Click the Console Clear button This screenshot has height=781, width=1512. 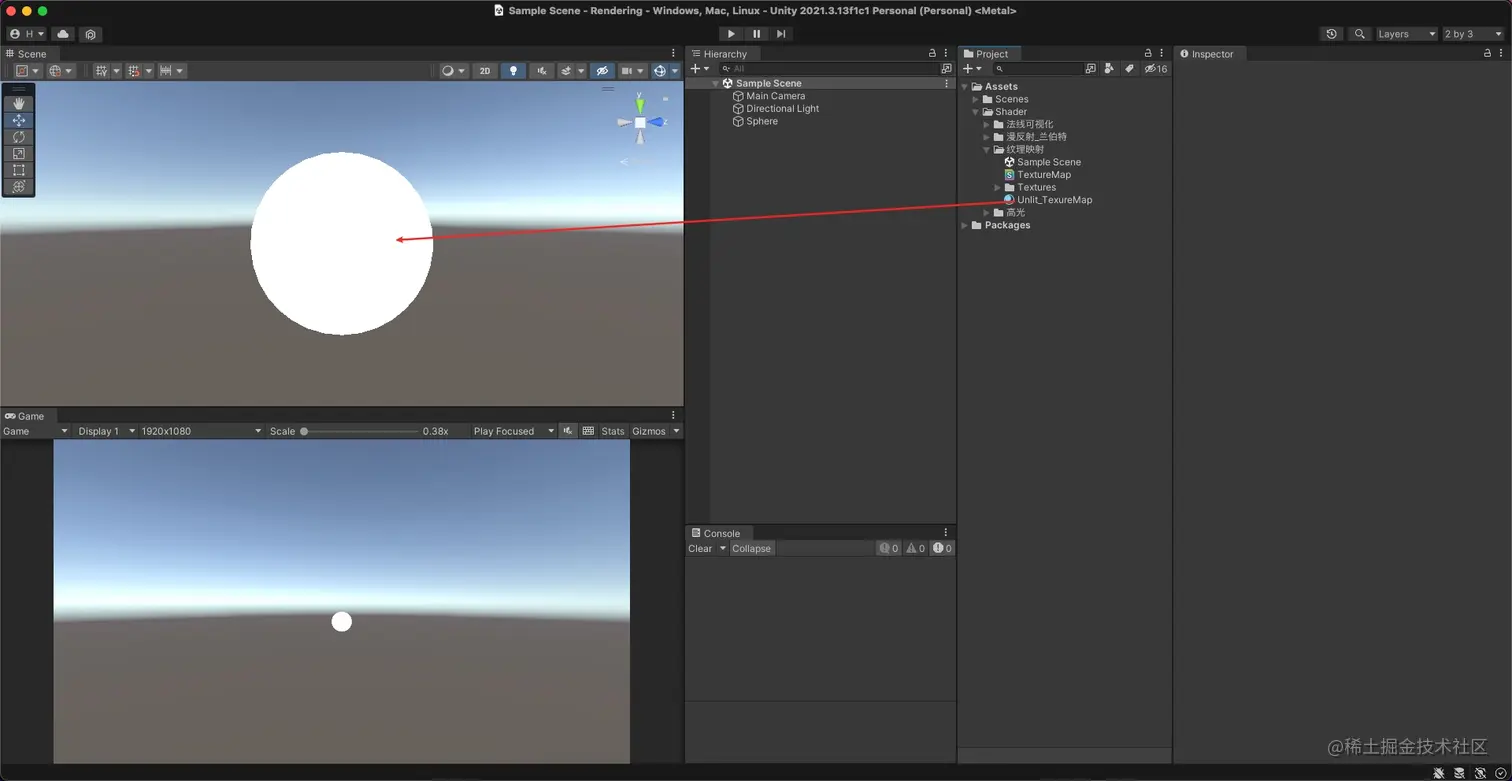point(700,548)
